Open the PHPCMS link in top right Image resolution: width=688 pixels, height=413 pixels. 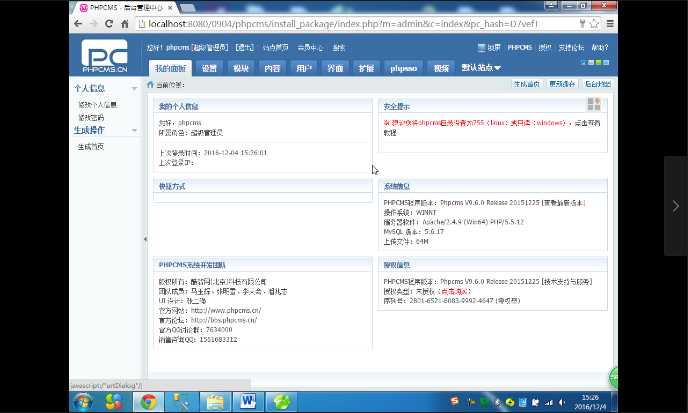(x=520, y=47)
